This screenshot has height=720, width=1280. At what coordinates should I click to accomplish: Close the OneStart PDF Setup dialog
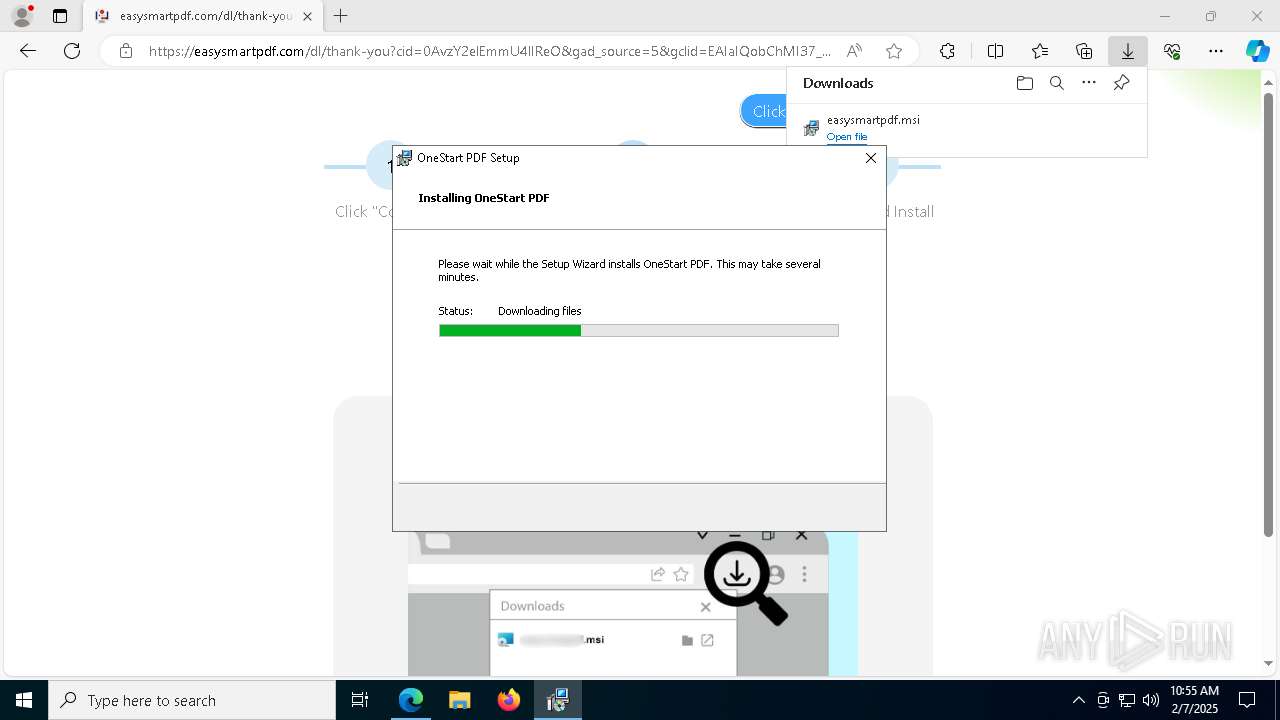(x=870, y=158)
